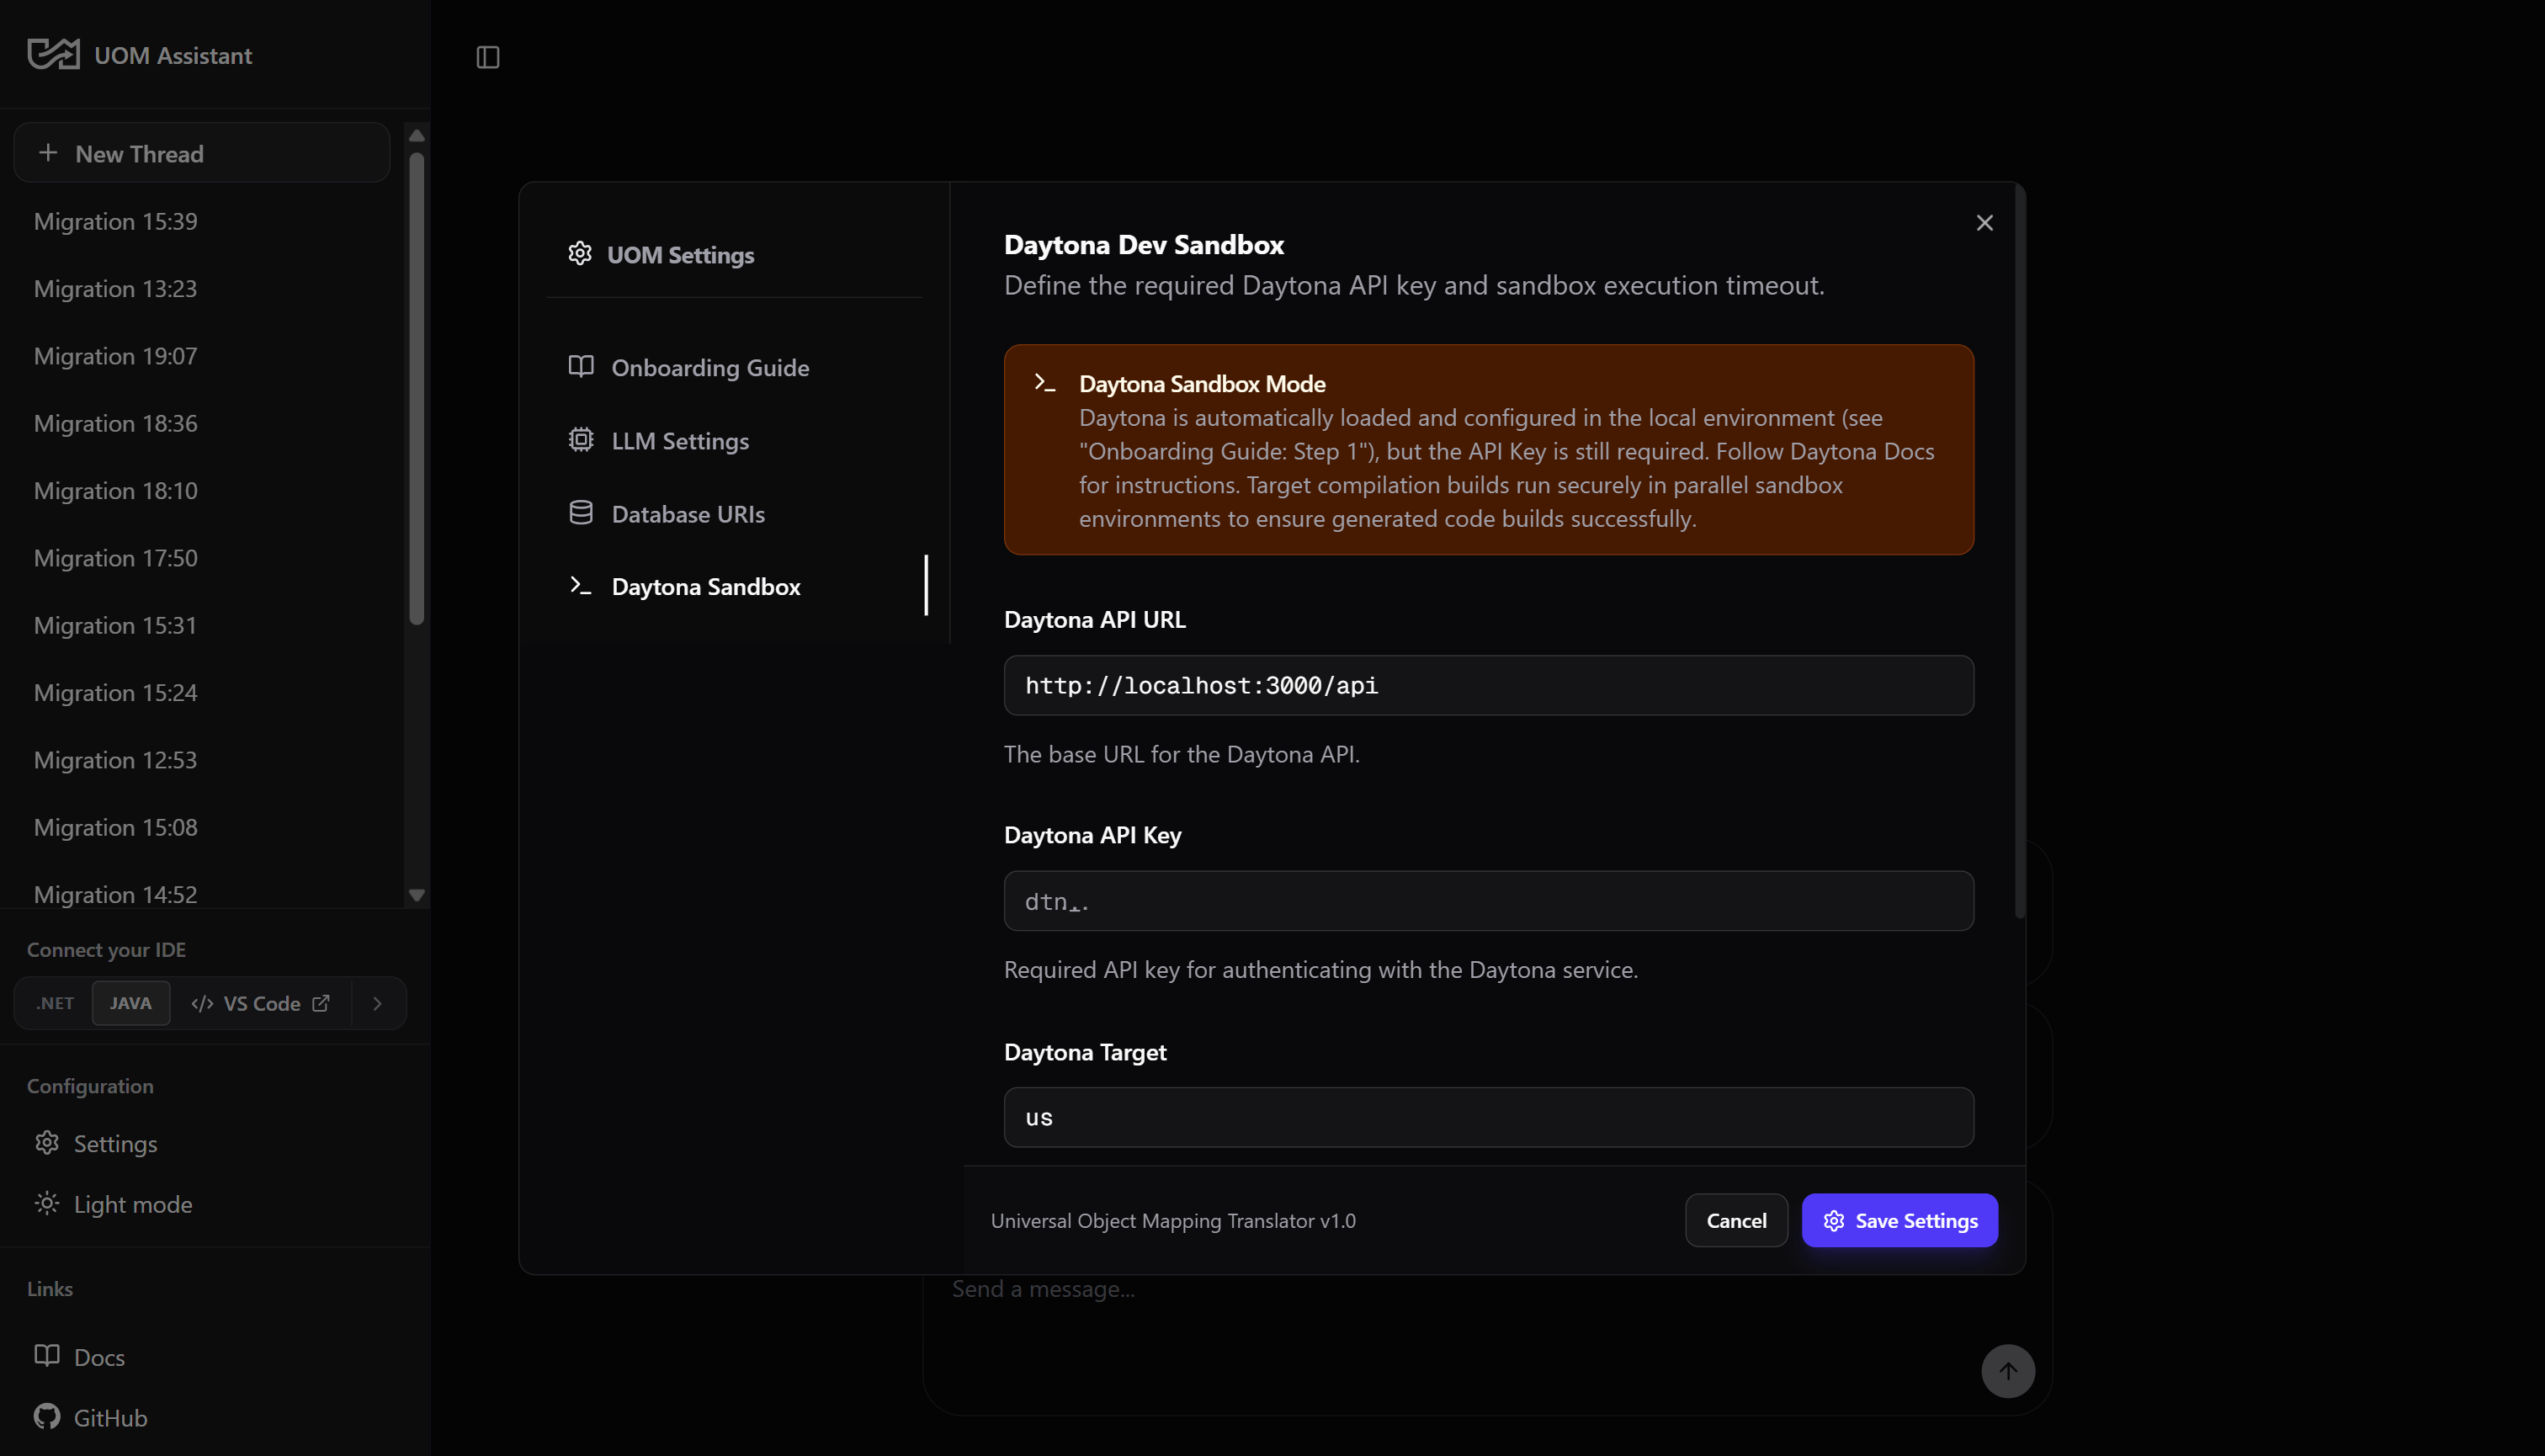Close the settings dialog with the X

1985,223
